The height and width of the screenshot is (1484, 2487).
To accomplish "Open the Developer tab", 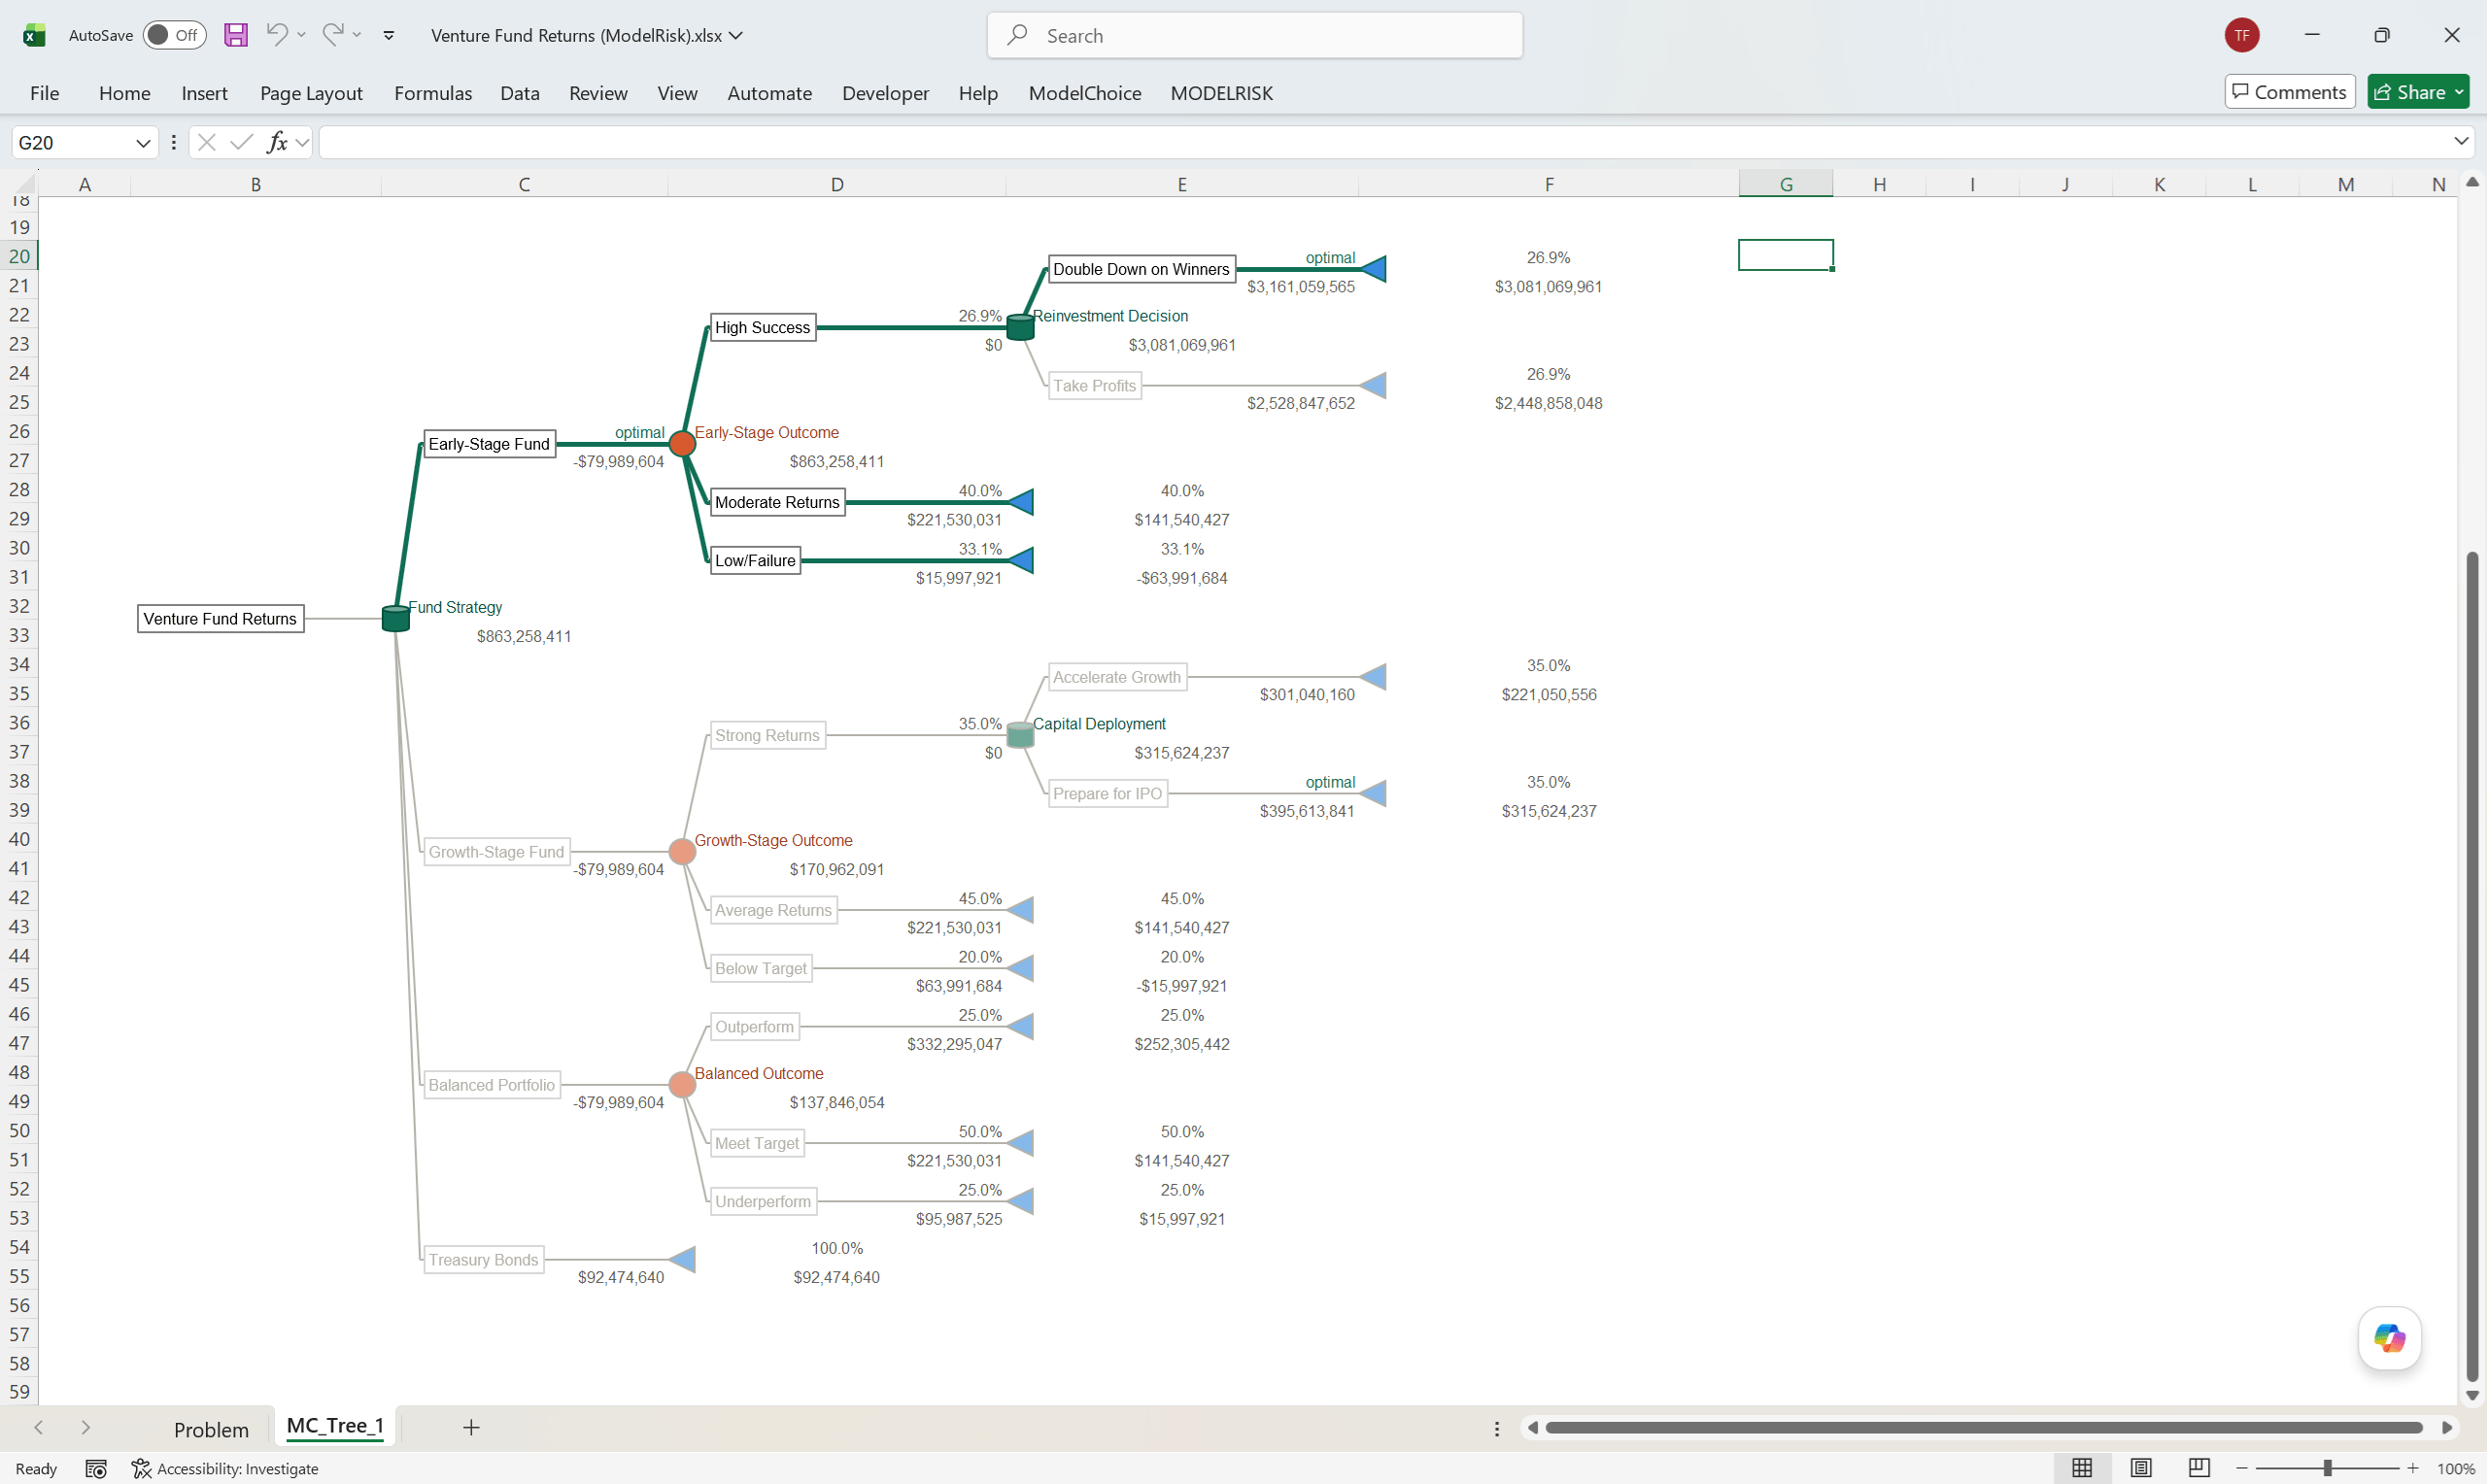I will [885, 93].
